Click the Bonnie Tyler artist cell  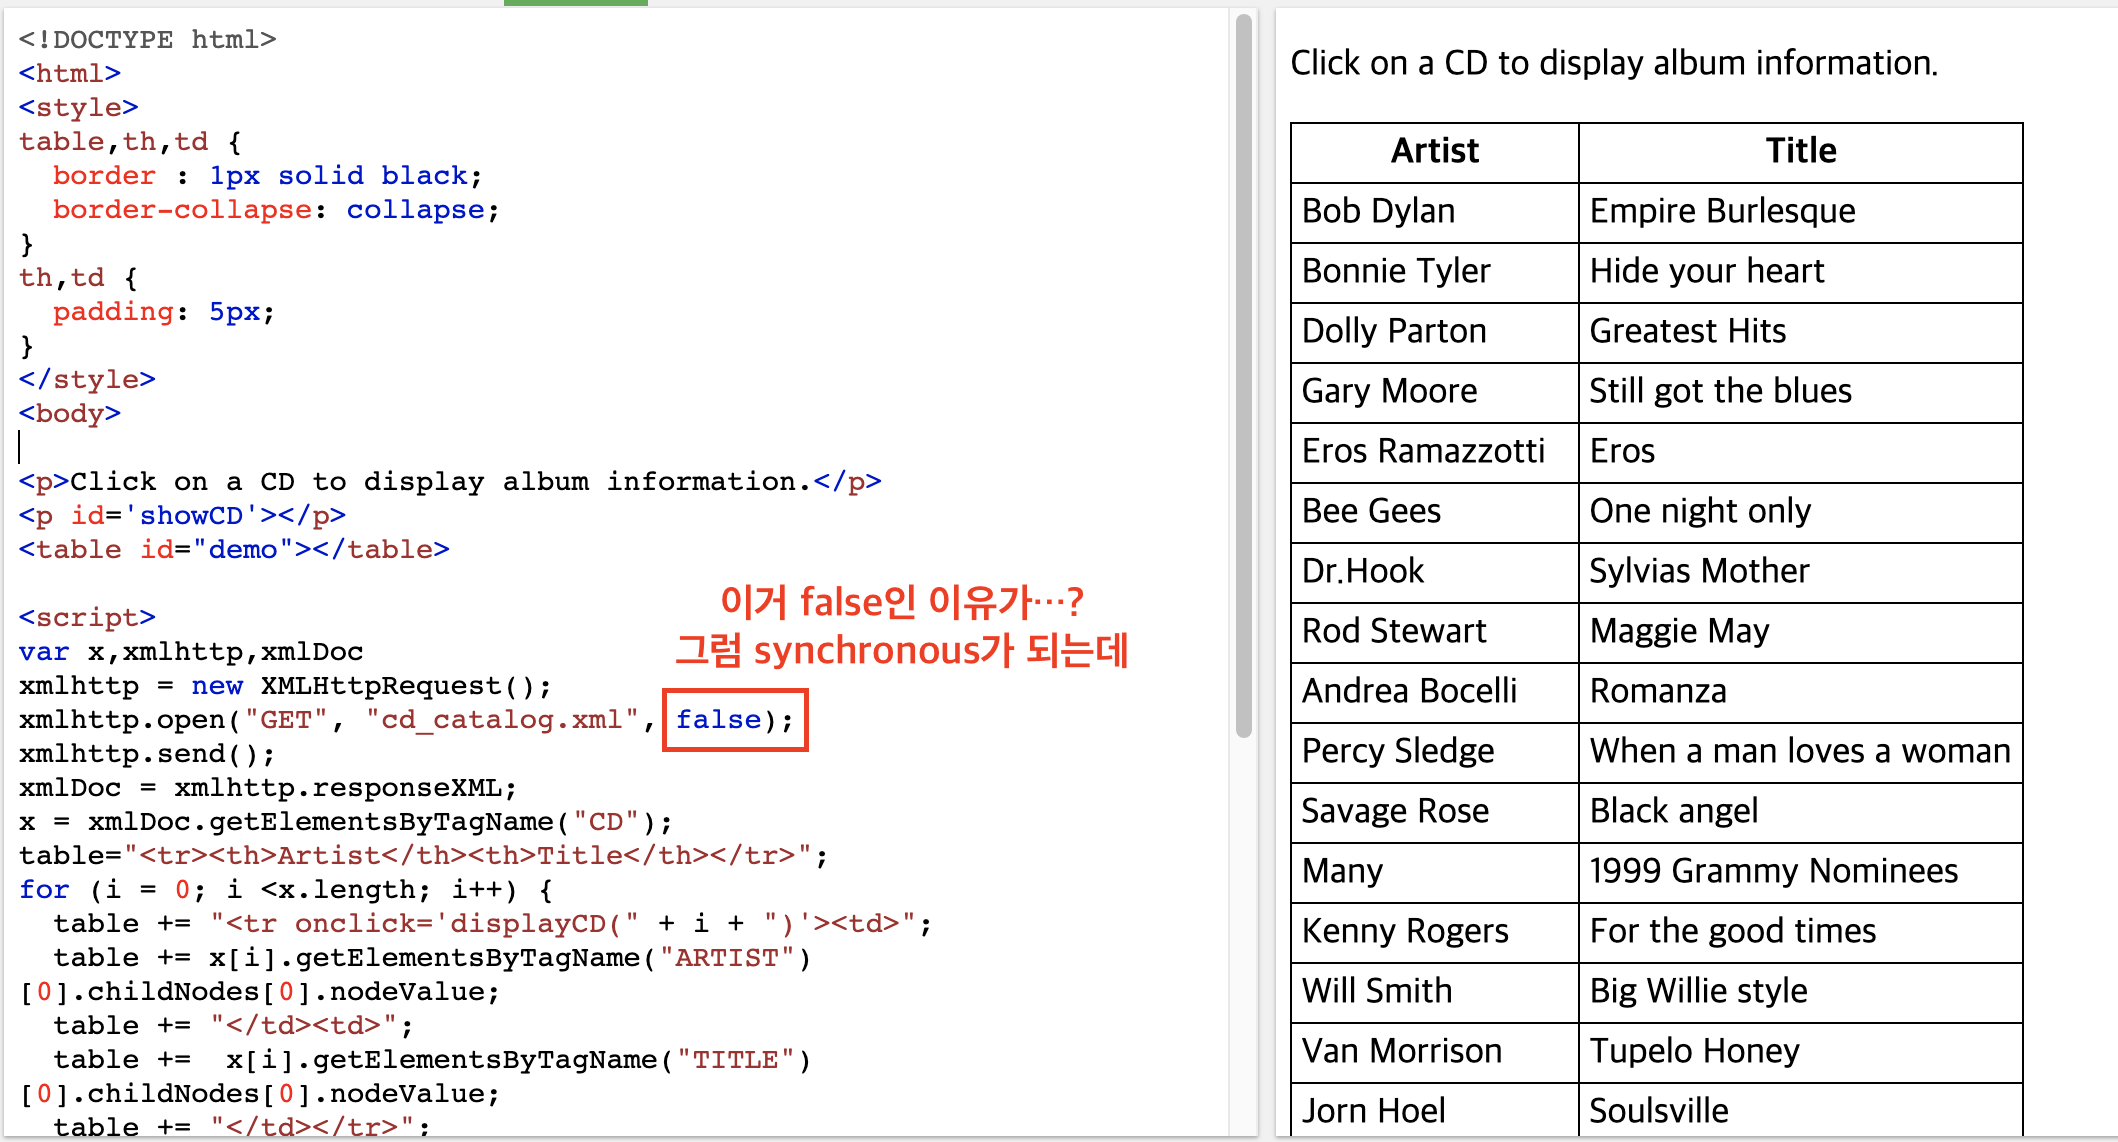[1396, 272]
